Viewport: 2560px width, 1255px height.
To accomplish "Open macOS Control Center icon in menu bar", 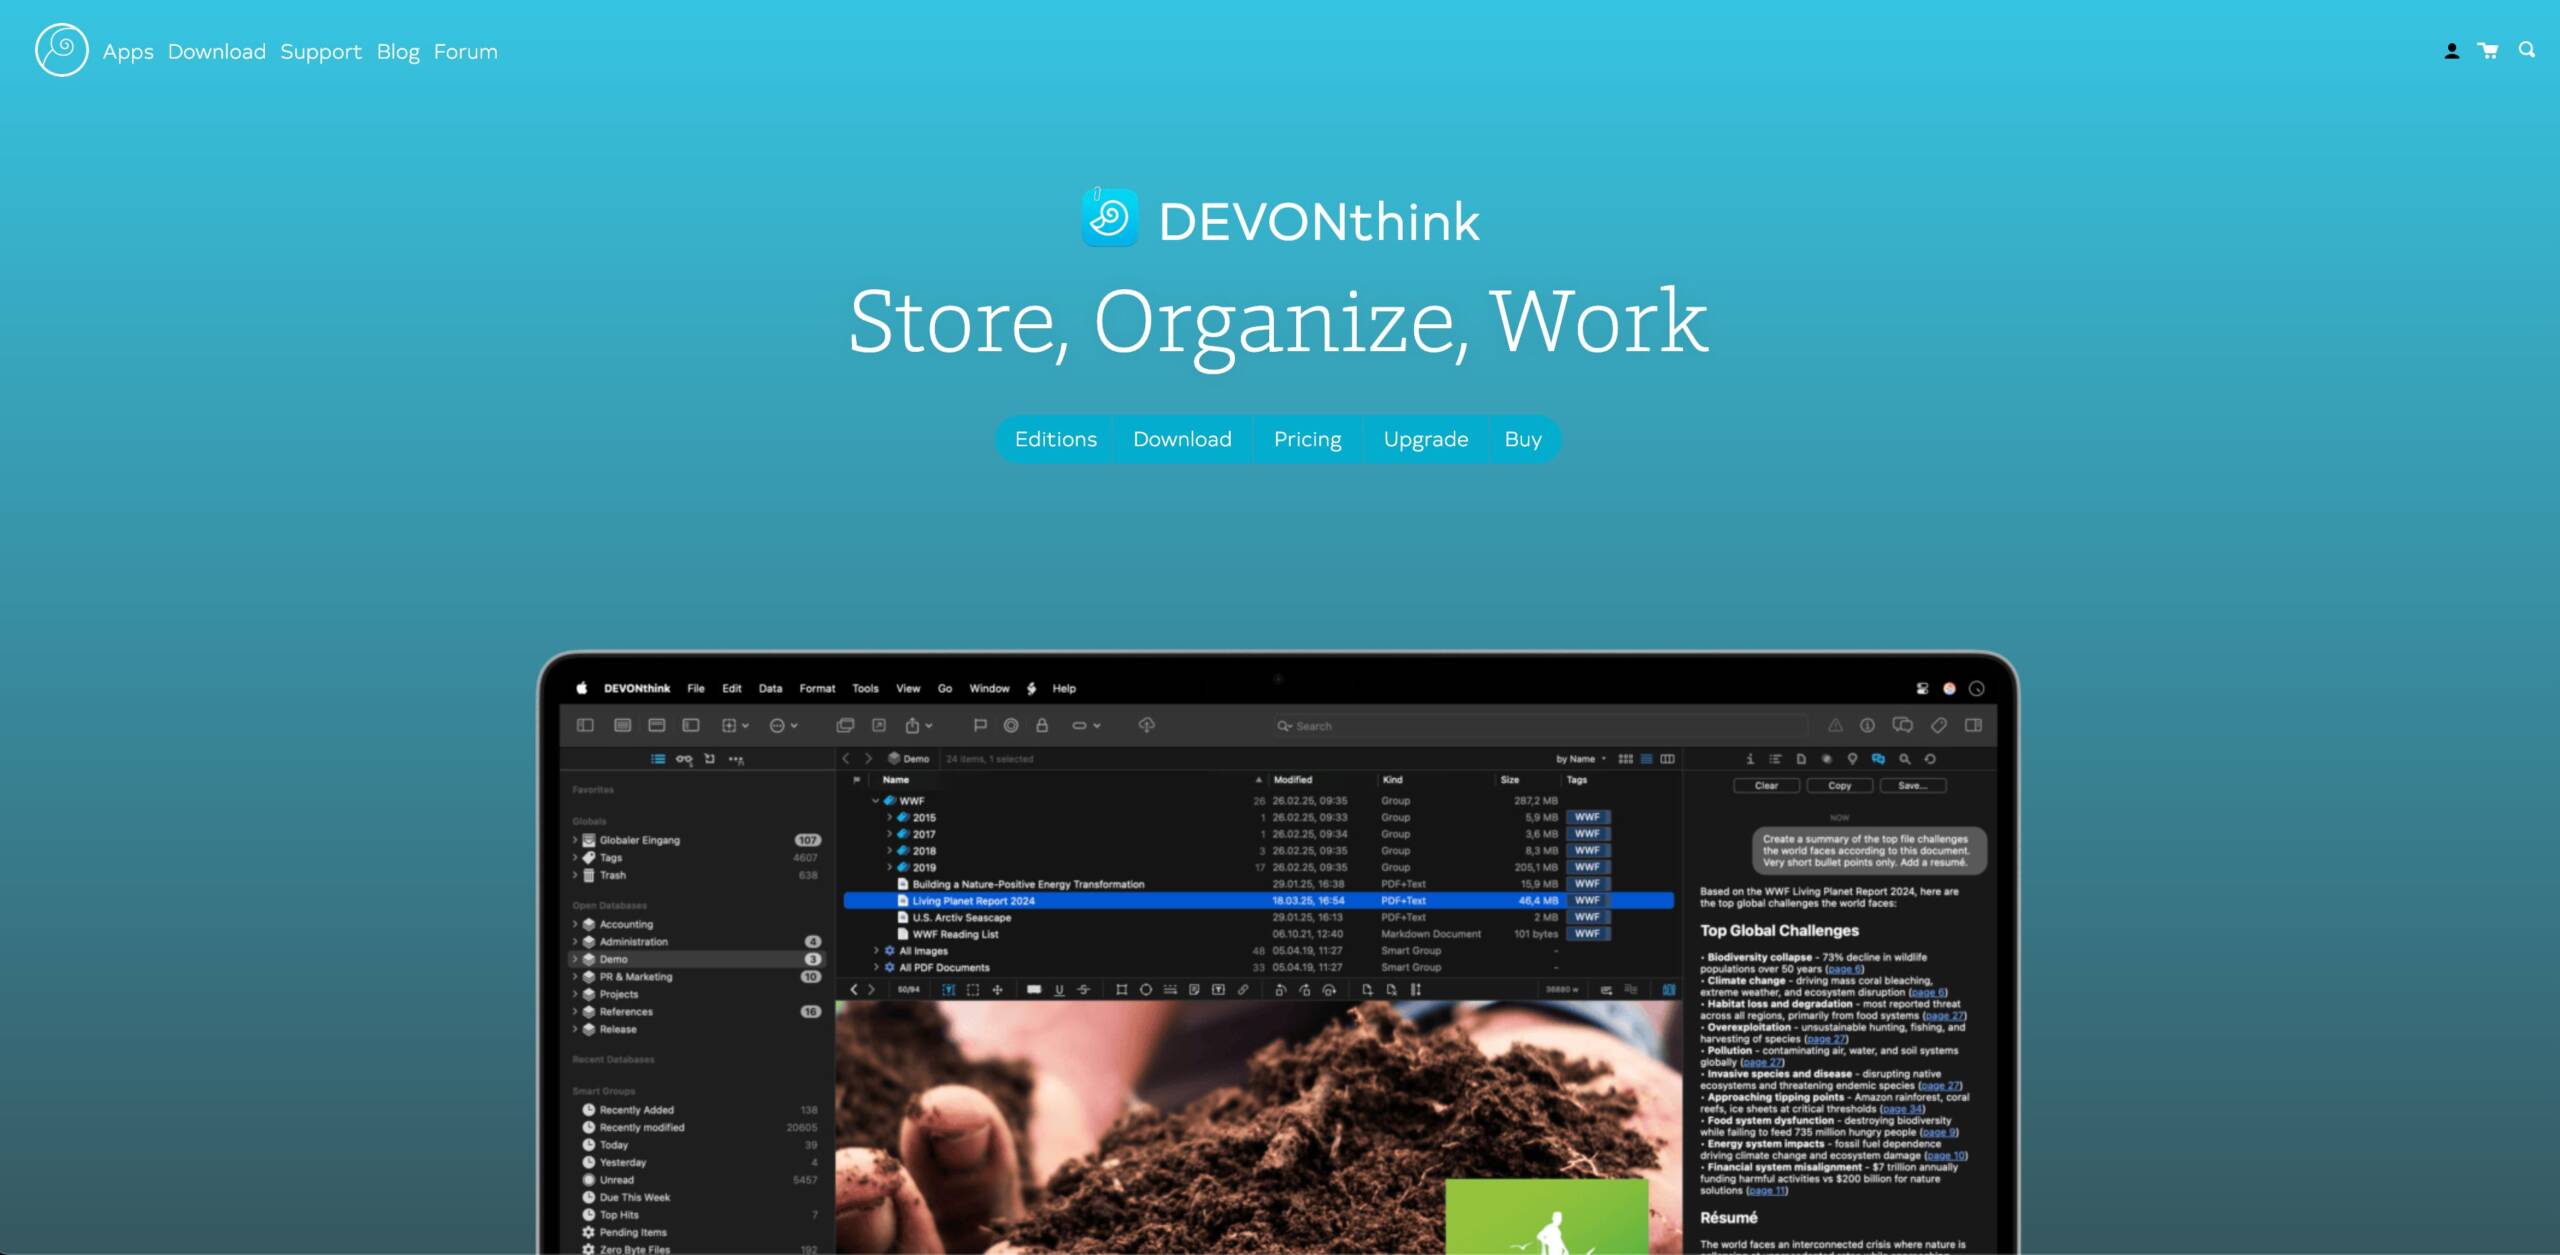I will click(1922, 688).
